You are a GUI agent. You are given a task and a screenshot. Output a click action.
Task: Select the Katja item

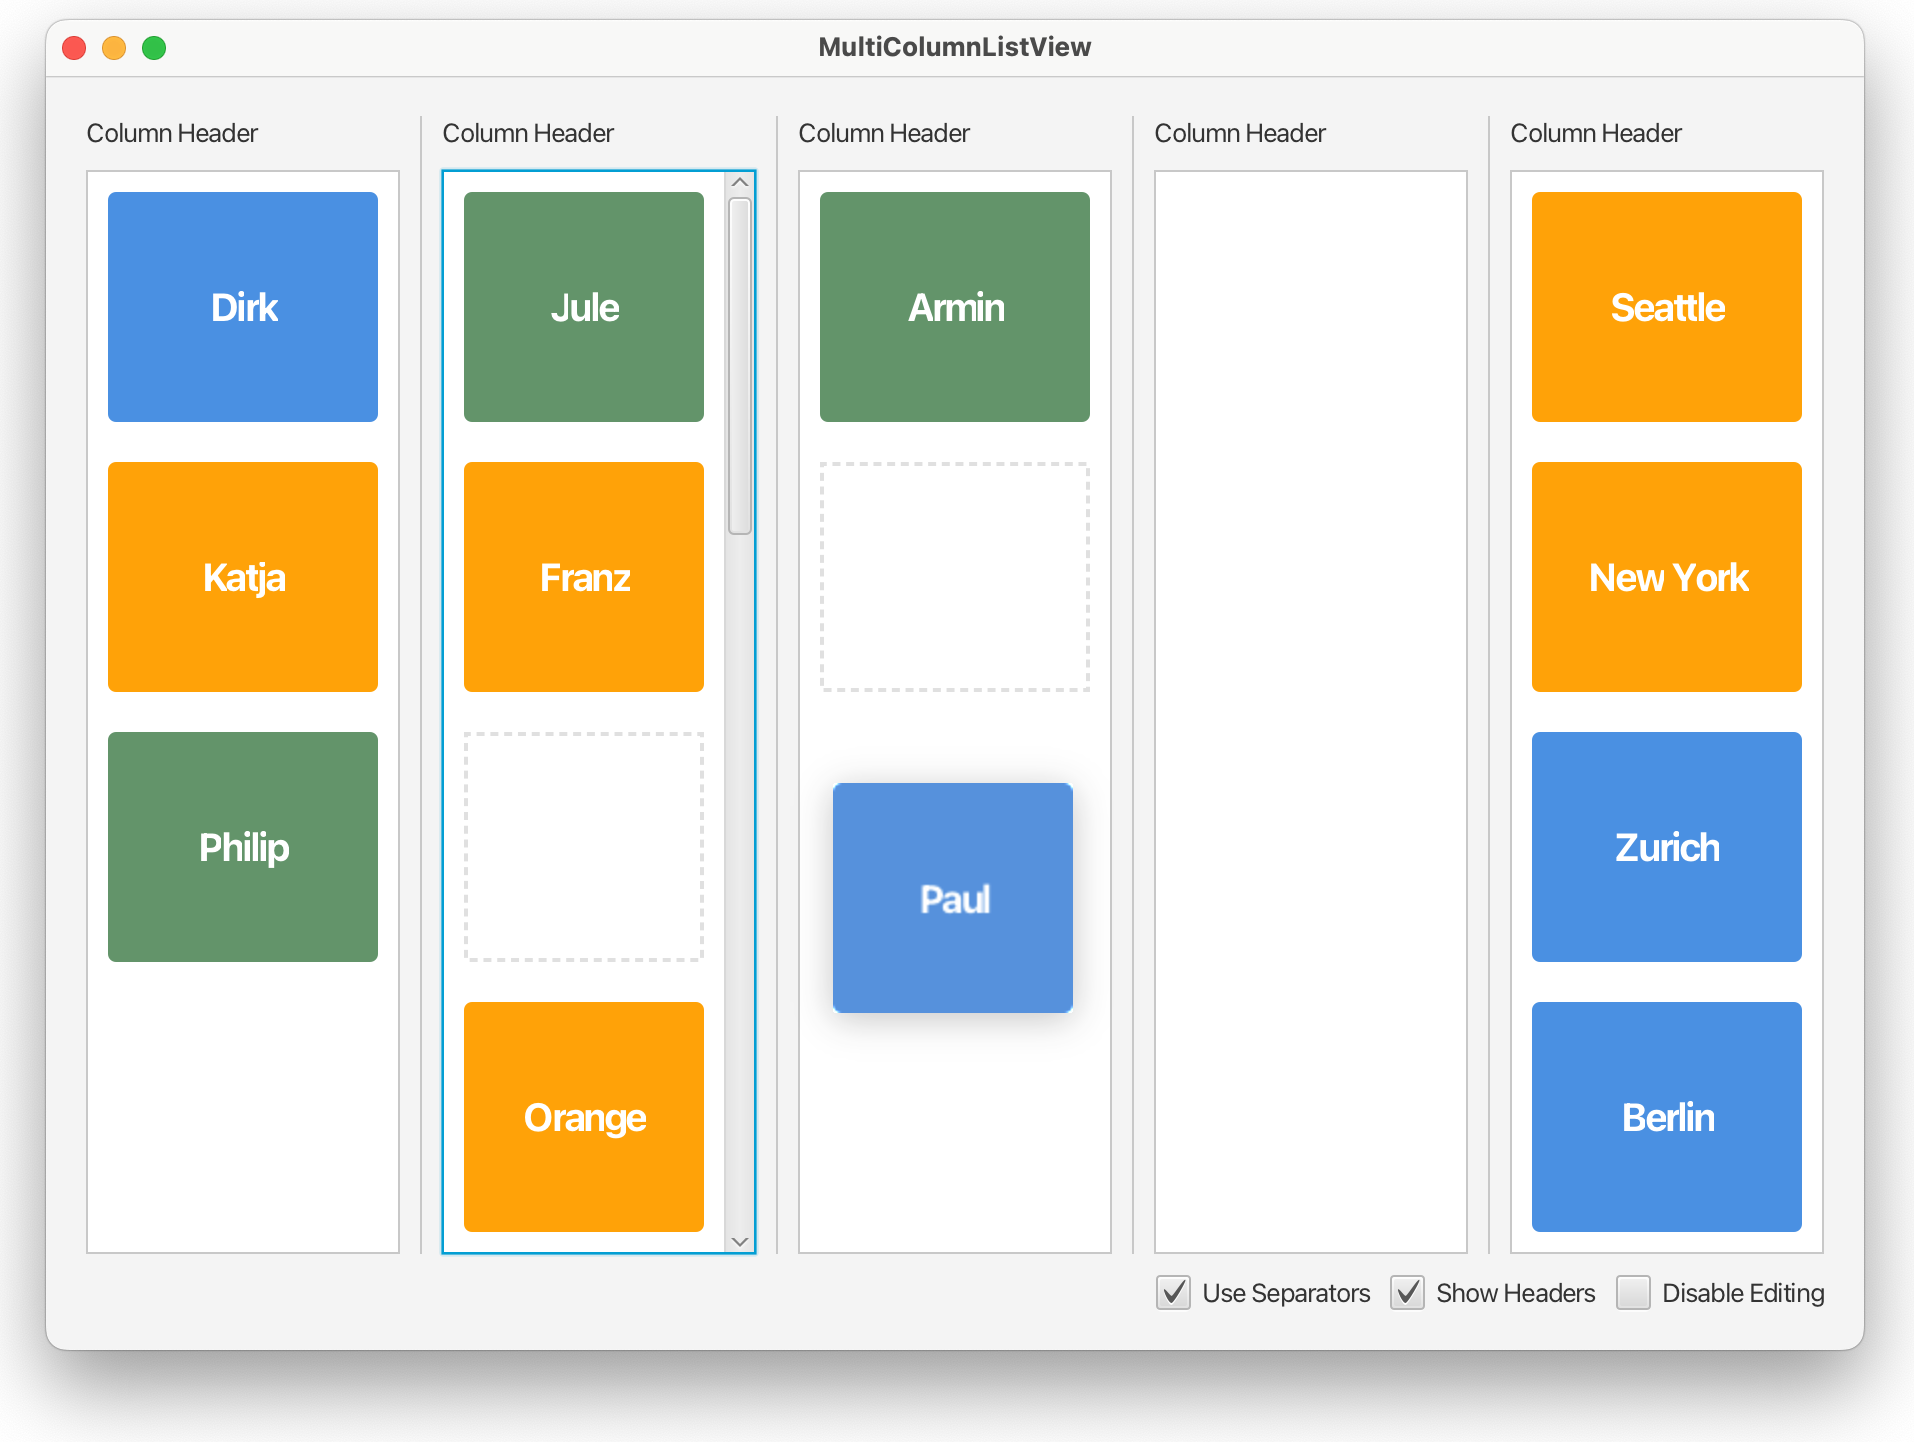pyautogui.click(x=242, y=577)
